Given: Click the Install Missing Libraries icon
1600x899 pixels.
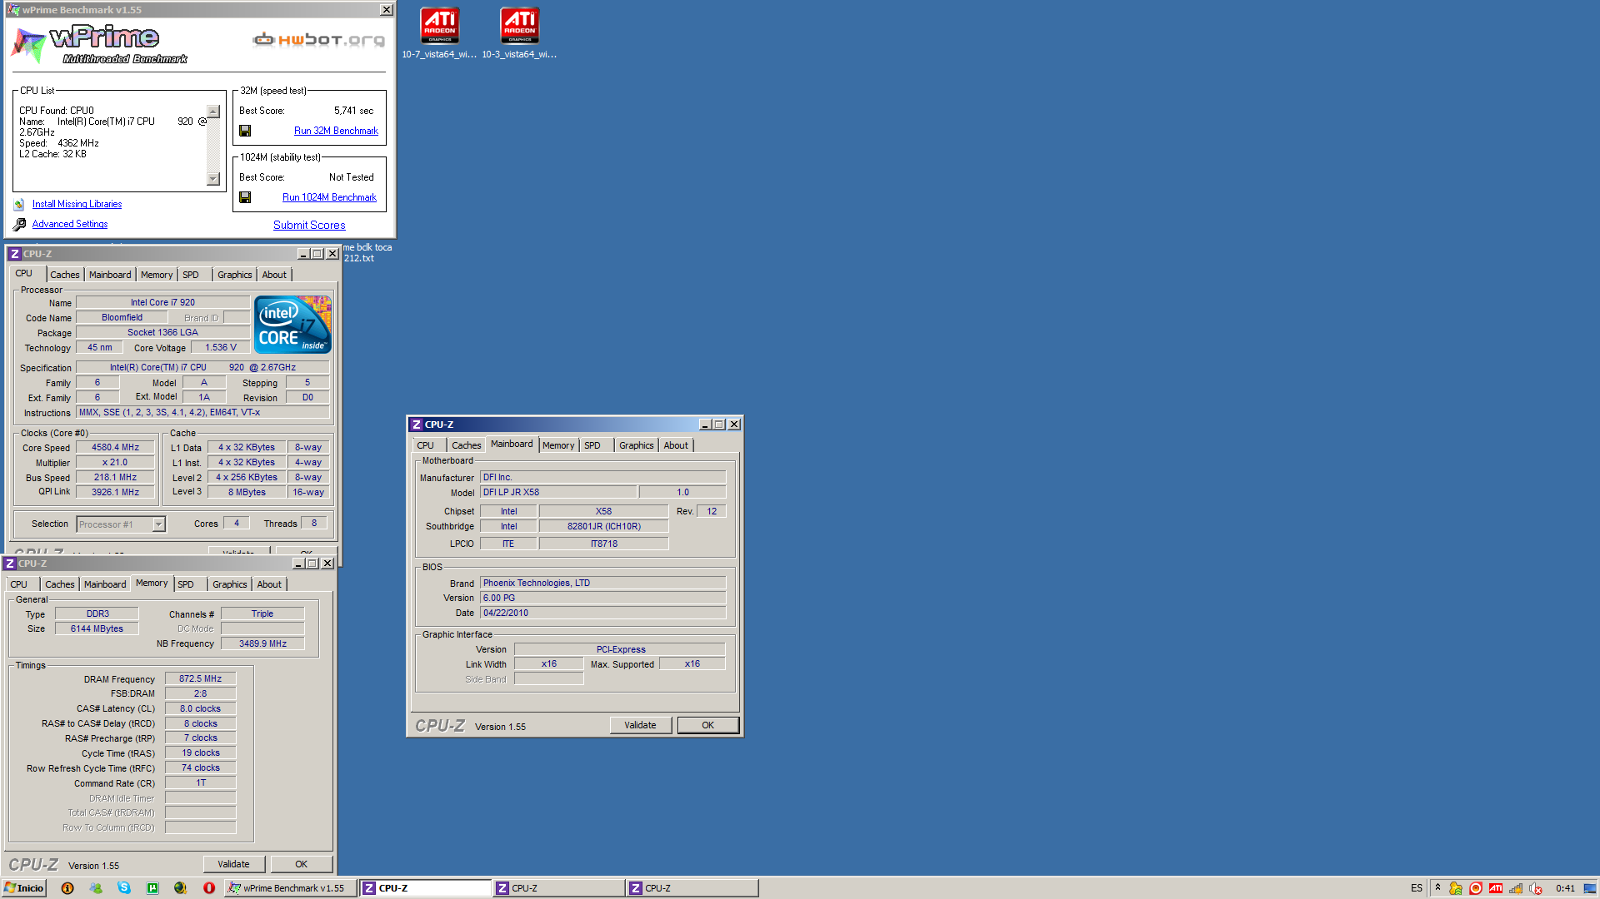Looking at the screenshot, I should (x=19, y=204).
